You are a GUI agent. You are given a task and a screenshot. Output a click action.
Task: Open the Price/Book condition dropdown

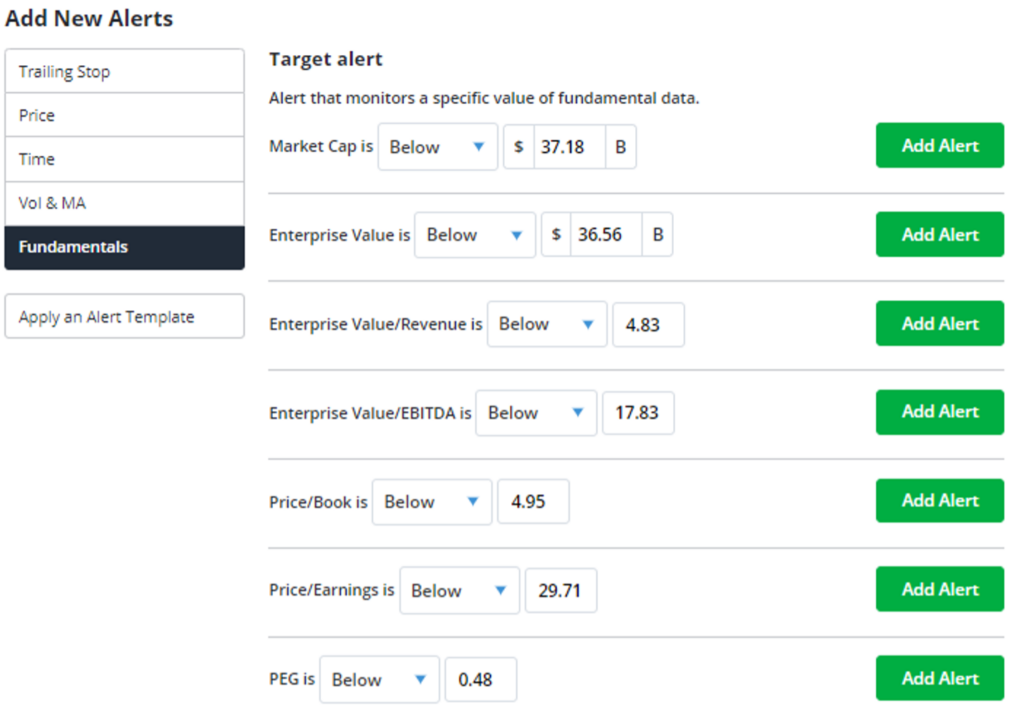[x=432, y=502]
